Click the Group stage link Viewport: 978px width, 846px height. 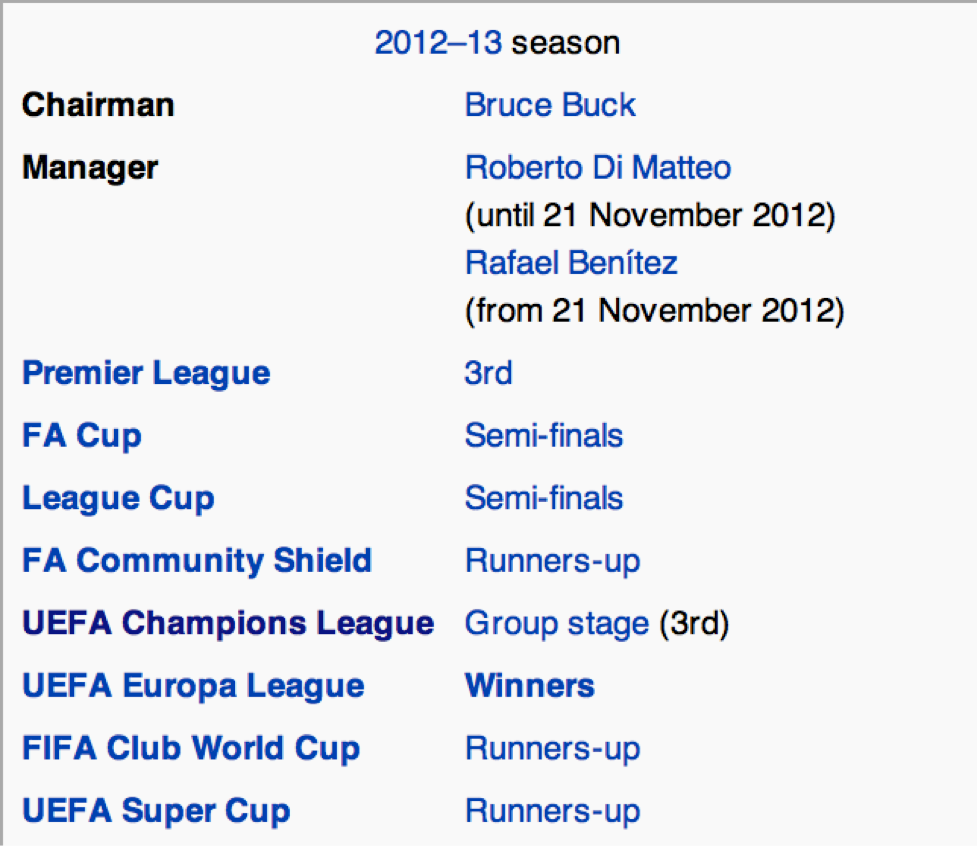click(x=557, y=624)
